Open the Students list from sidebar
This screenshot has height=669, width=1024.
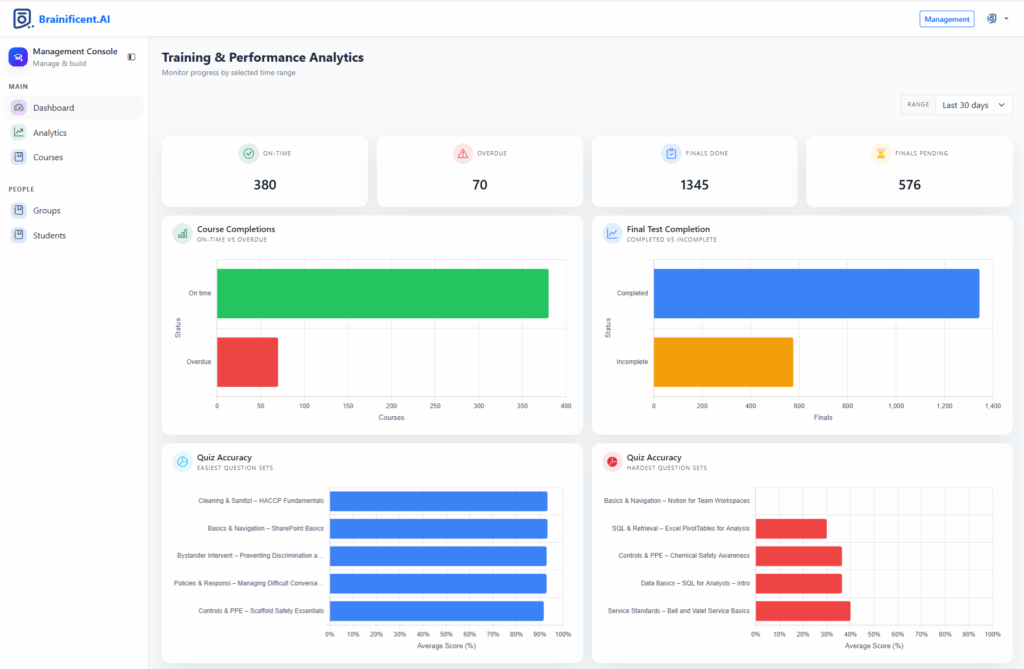point(49,236)
